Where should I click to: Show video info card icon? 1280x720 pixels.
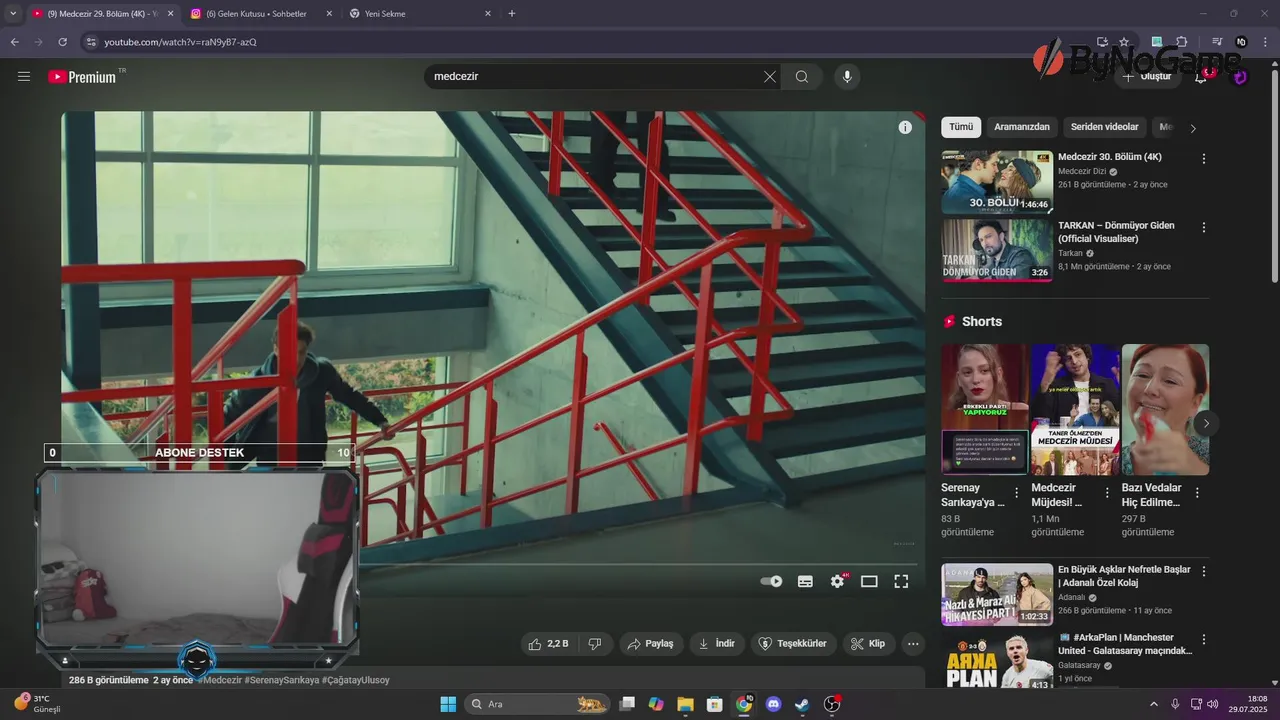[x=905, y=127]
